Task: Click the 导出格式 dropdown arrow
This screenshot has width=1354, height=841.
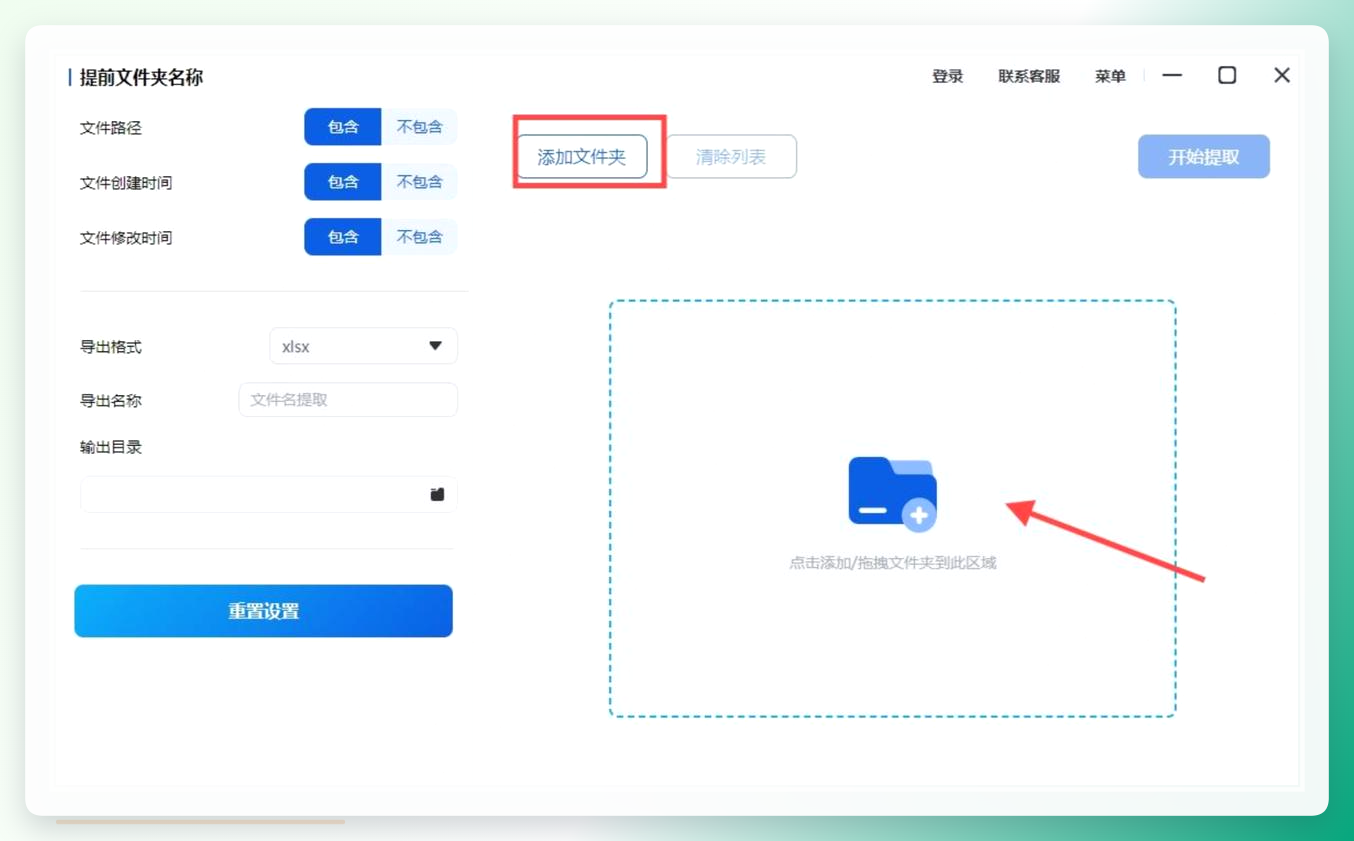Action: tap(435, 346)
